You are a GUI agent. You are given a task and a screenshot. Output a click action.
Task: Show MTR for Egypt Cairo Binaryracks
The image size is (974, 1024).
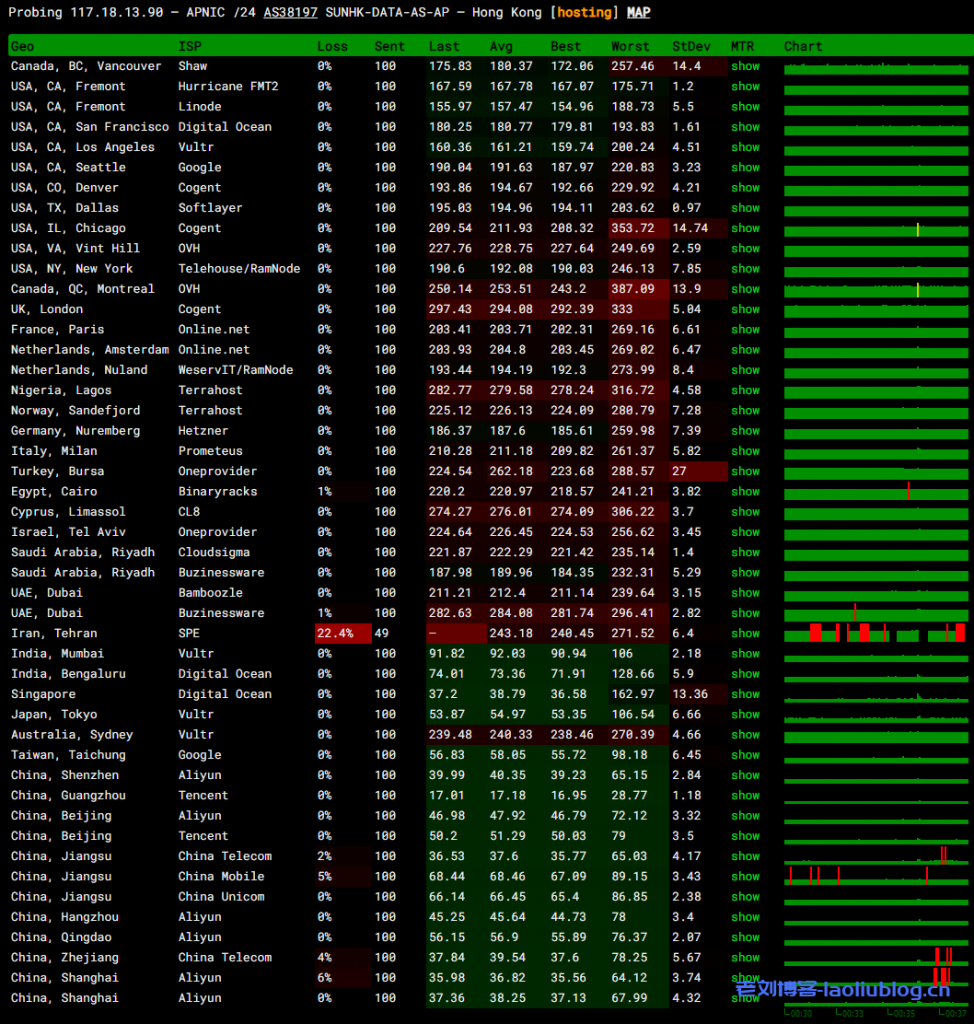pyautogui.click(x=745, y=491)
